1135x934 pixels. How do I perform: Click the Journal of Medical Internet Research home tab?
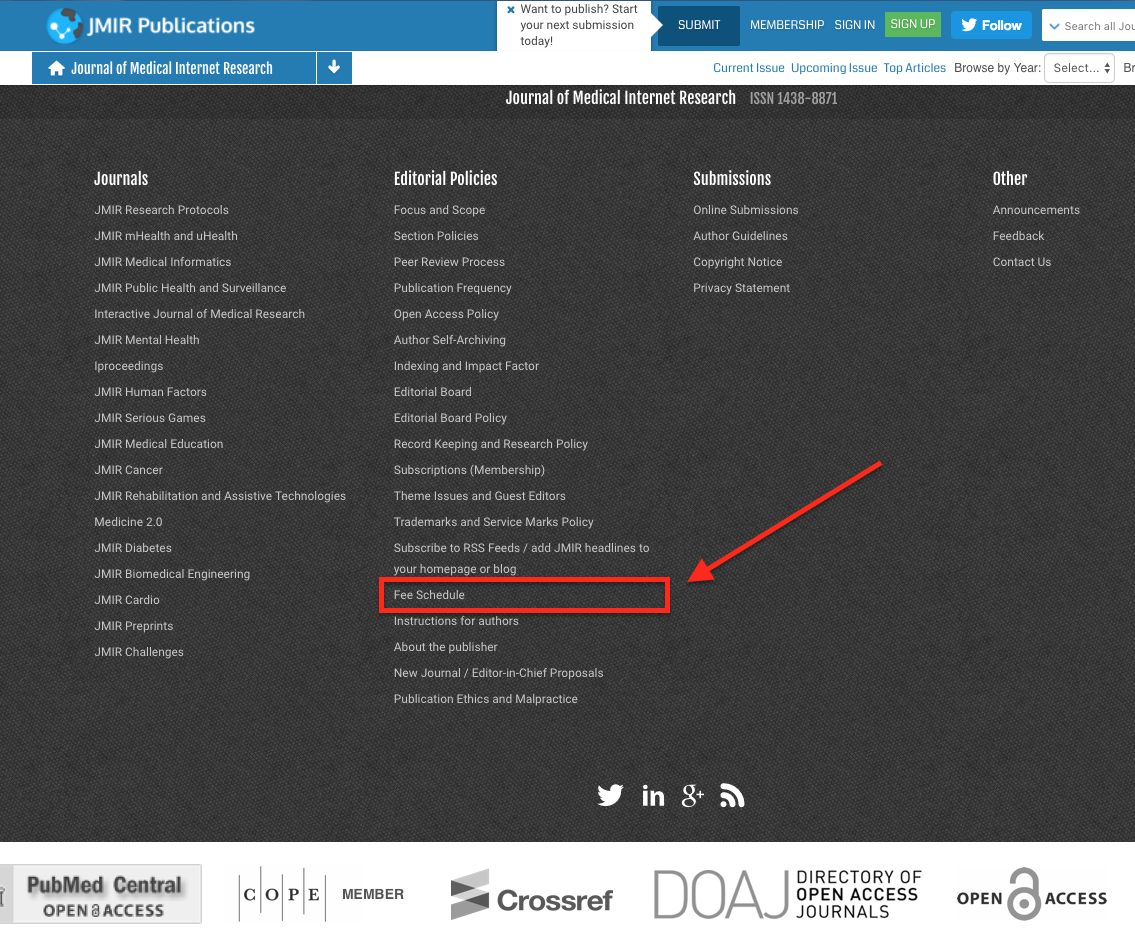click(173, 68)
